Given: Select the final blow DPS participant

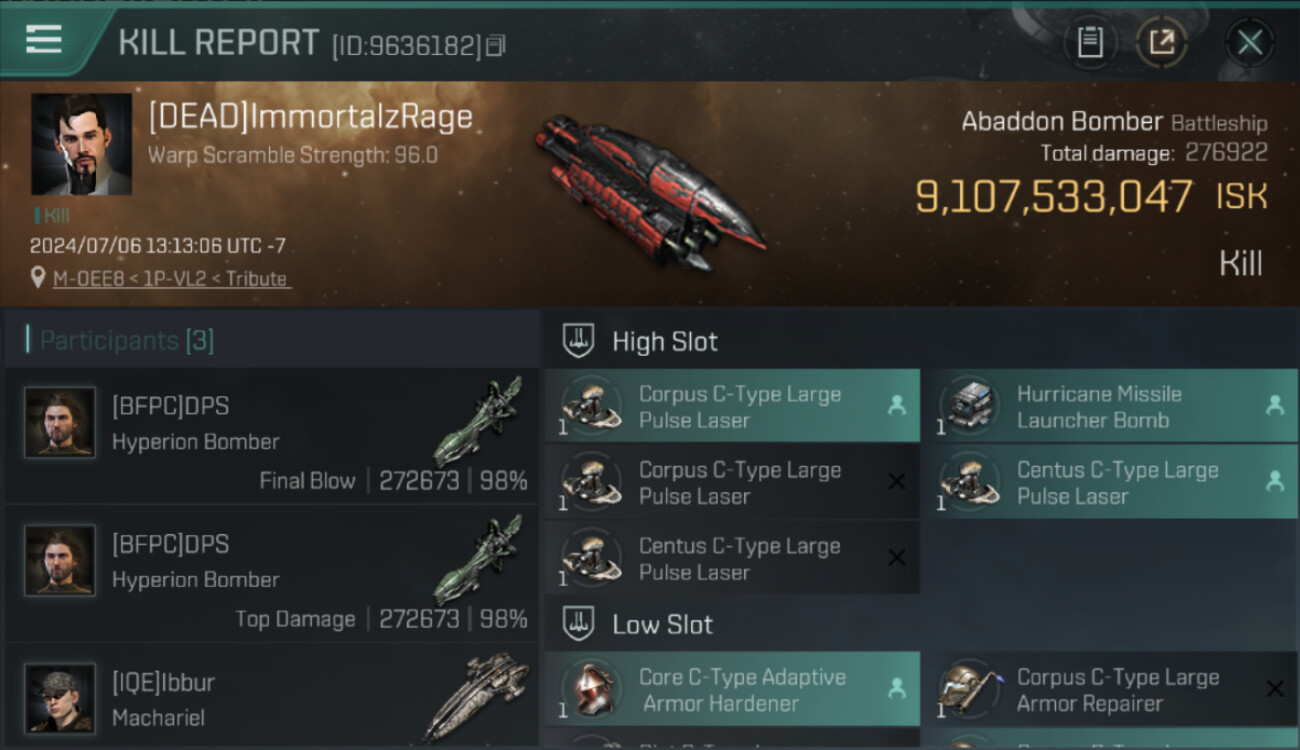Looking at the screenshot, I should point(271,436).
